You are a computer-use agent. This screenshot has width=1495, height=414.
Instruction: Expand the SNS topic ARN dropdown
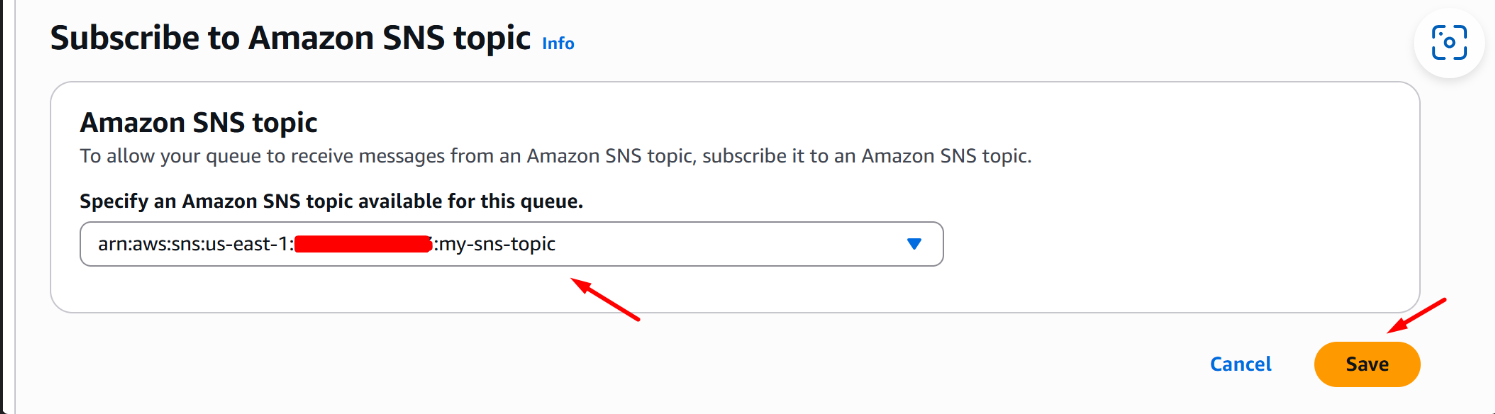coord(511,244)
